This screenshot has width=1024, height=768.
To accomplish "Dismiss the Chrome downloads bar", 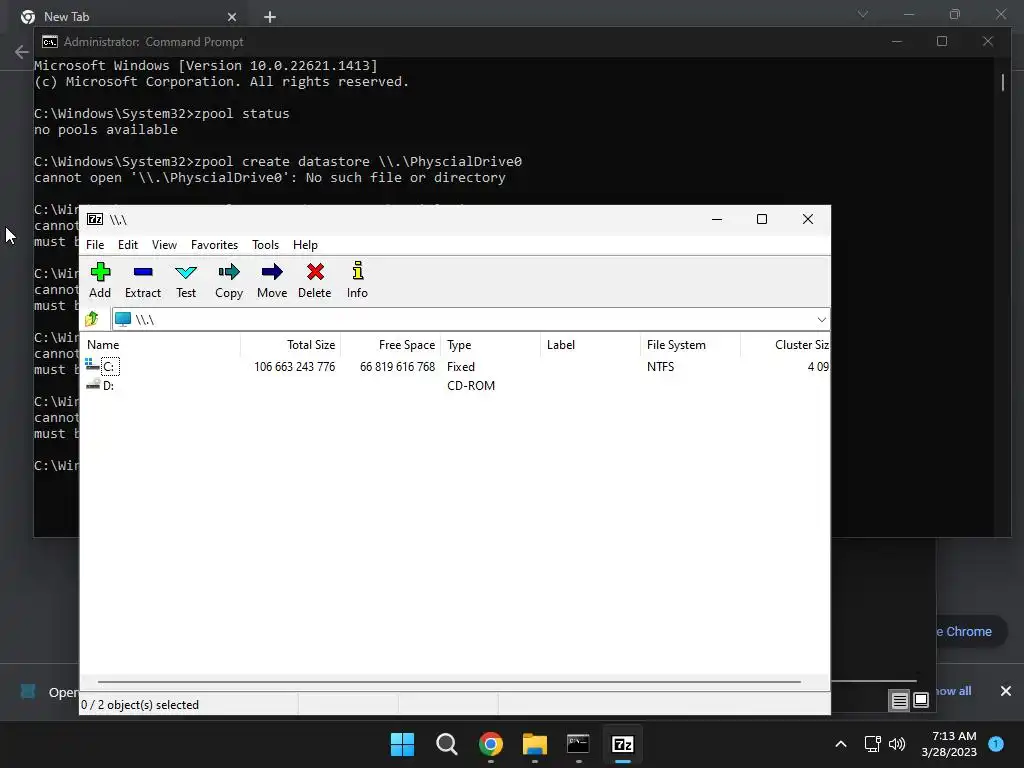I will (x=1006, y=691).
